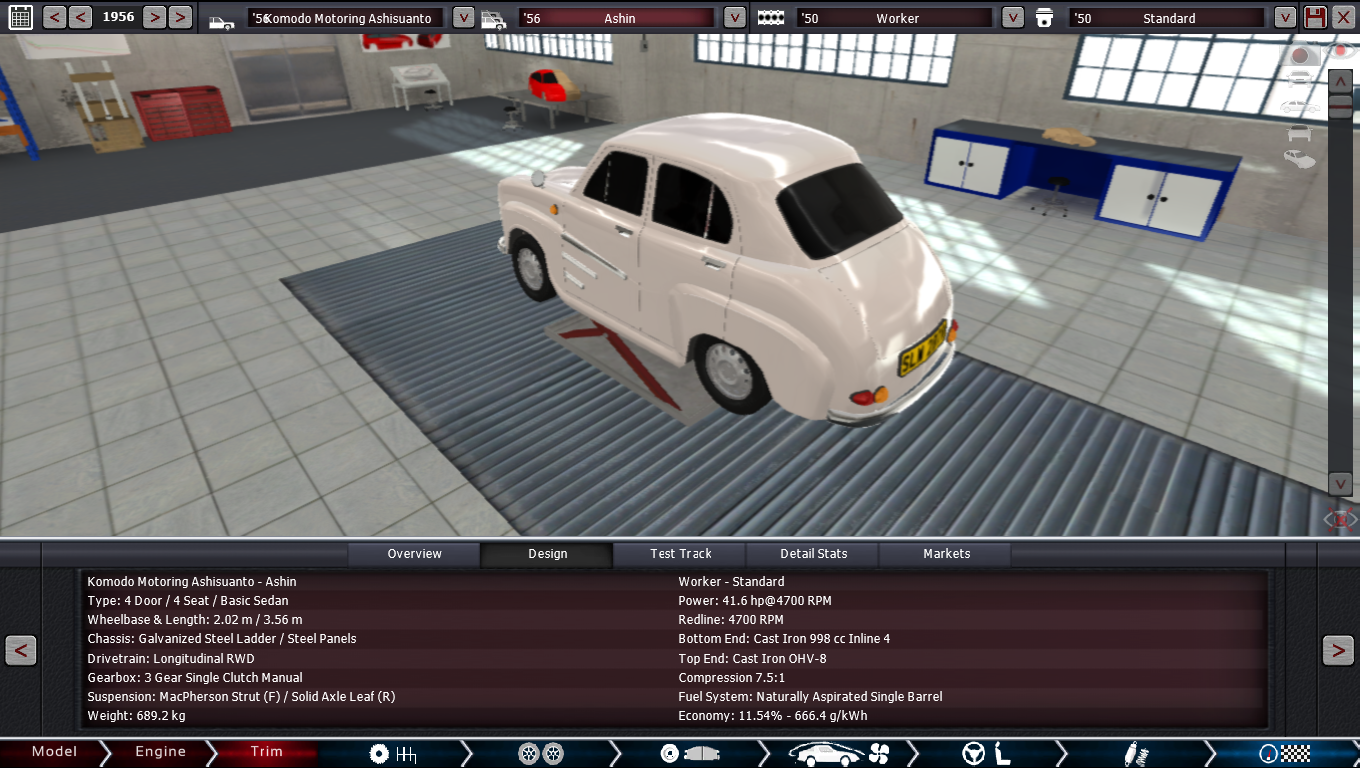Screen dimensions: 1360x768
Task: Expand the Worker engine family dropdown
Action: point(1012,17)
